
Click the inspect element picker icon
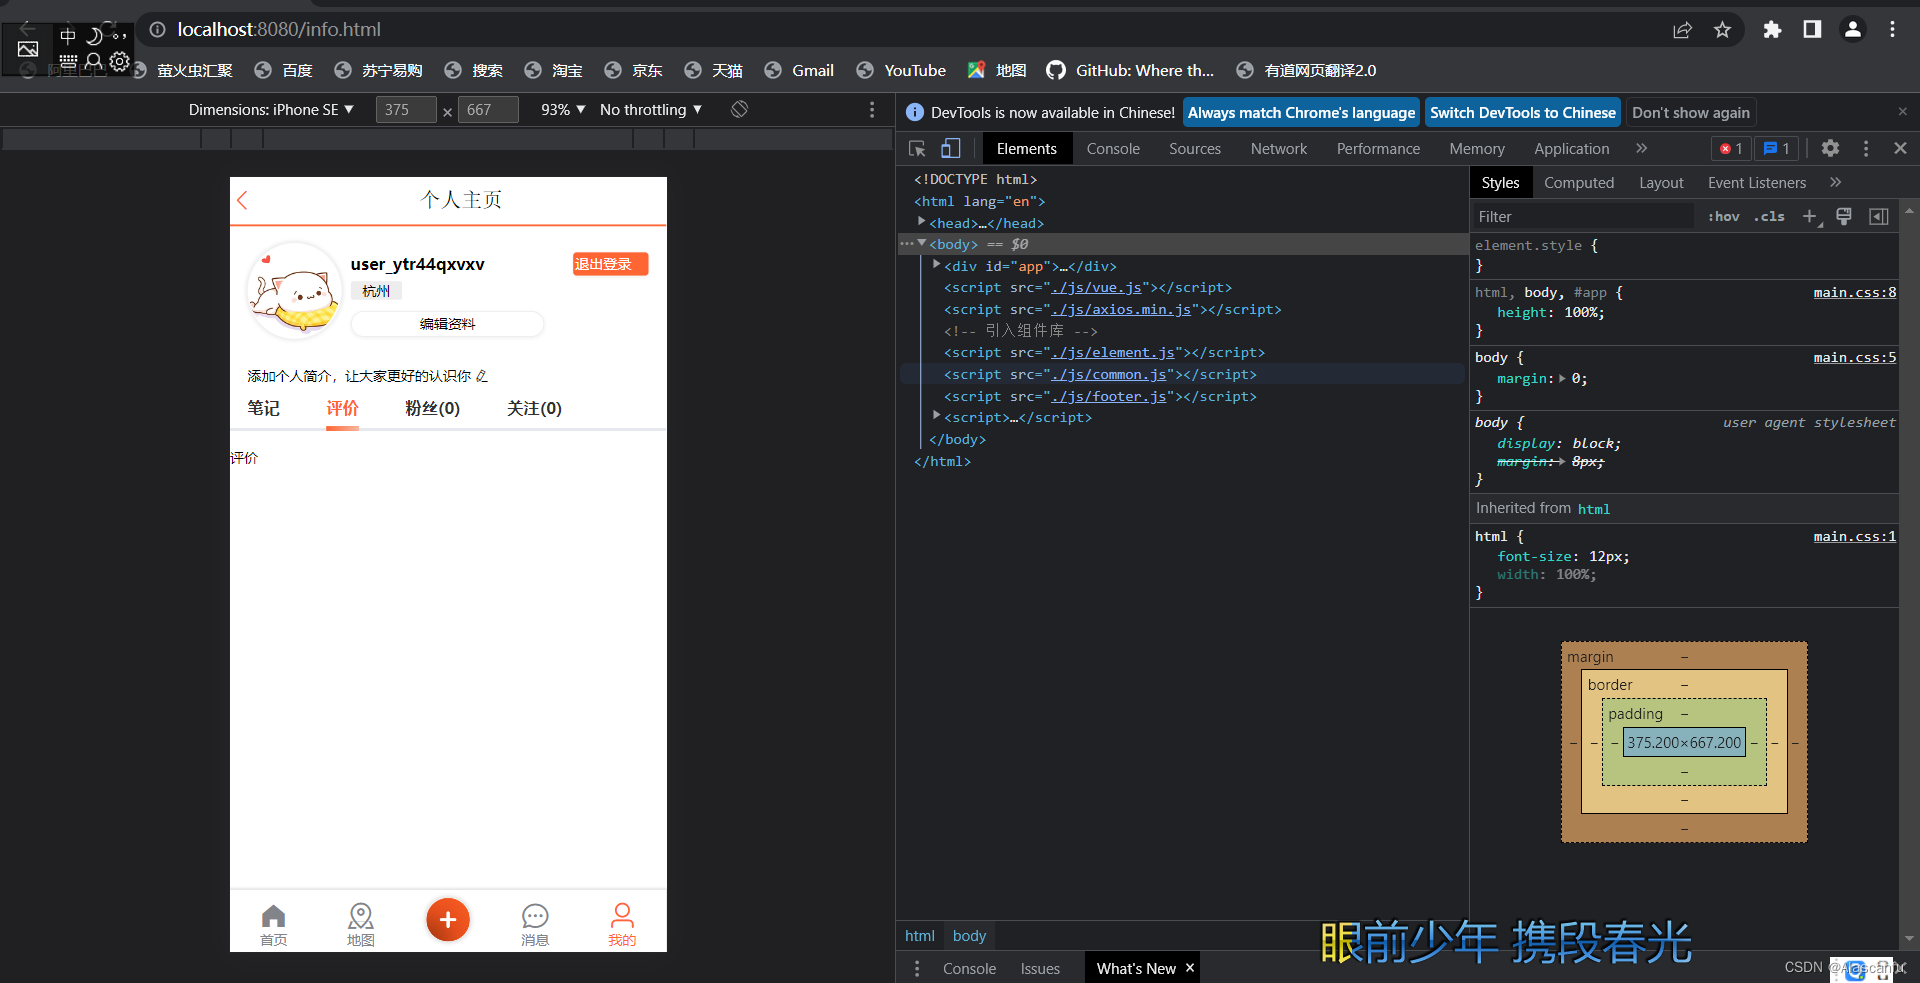tap(917, 148)
